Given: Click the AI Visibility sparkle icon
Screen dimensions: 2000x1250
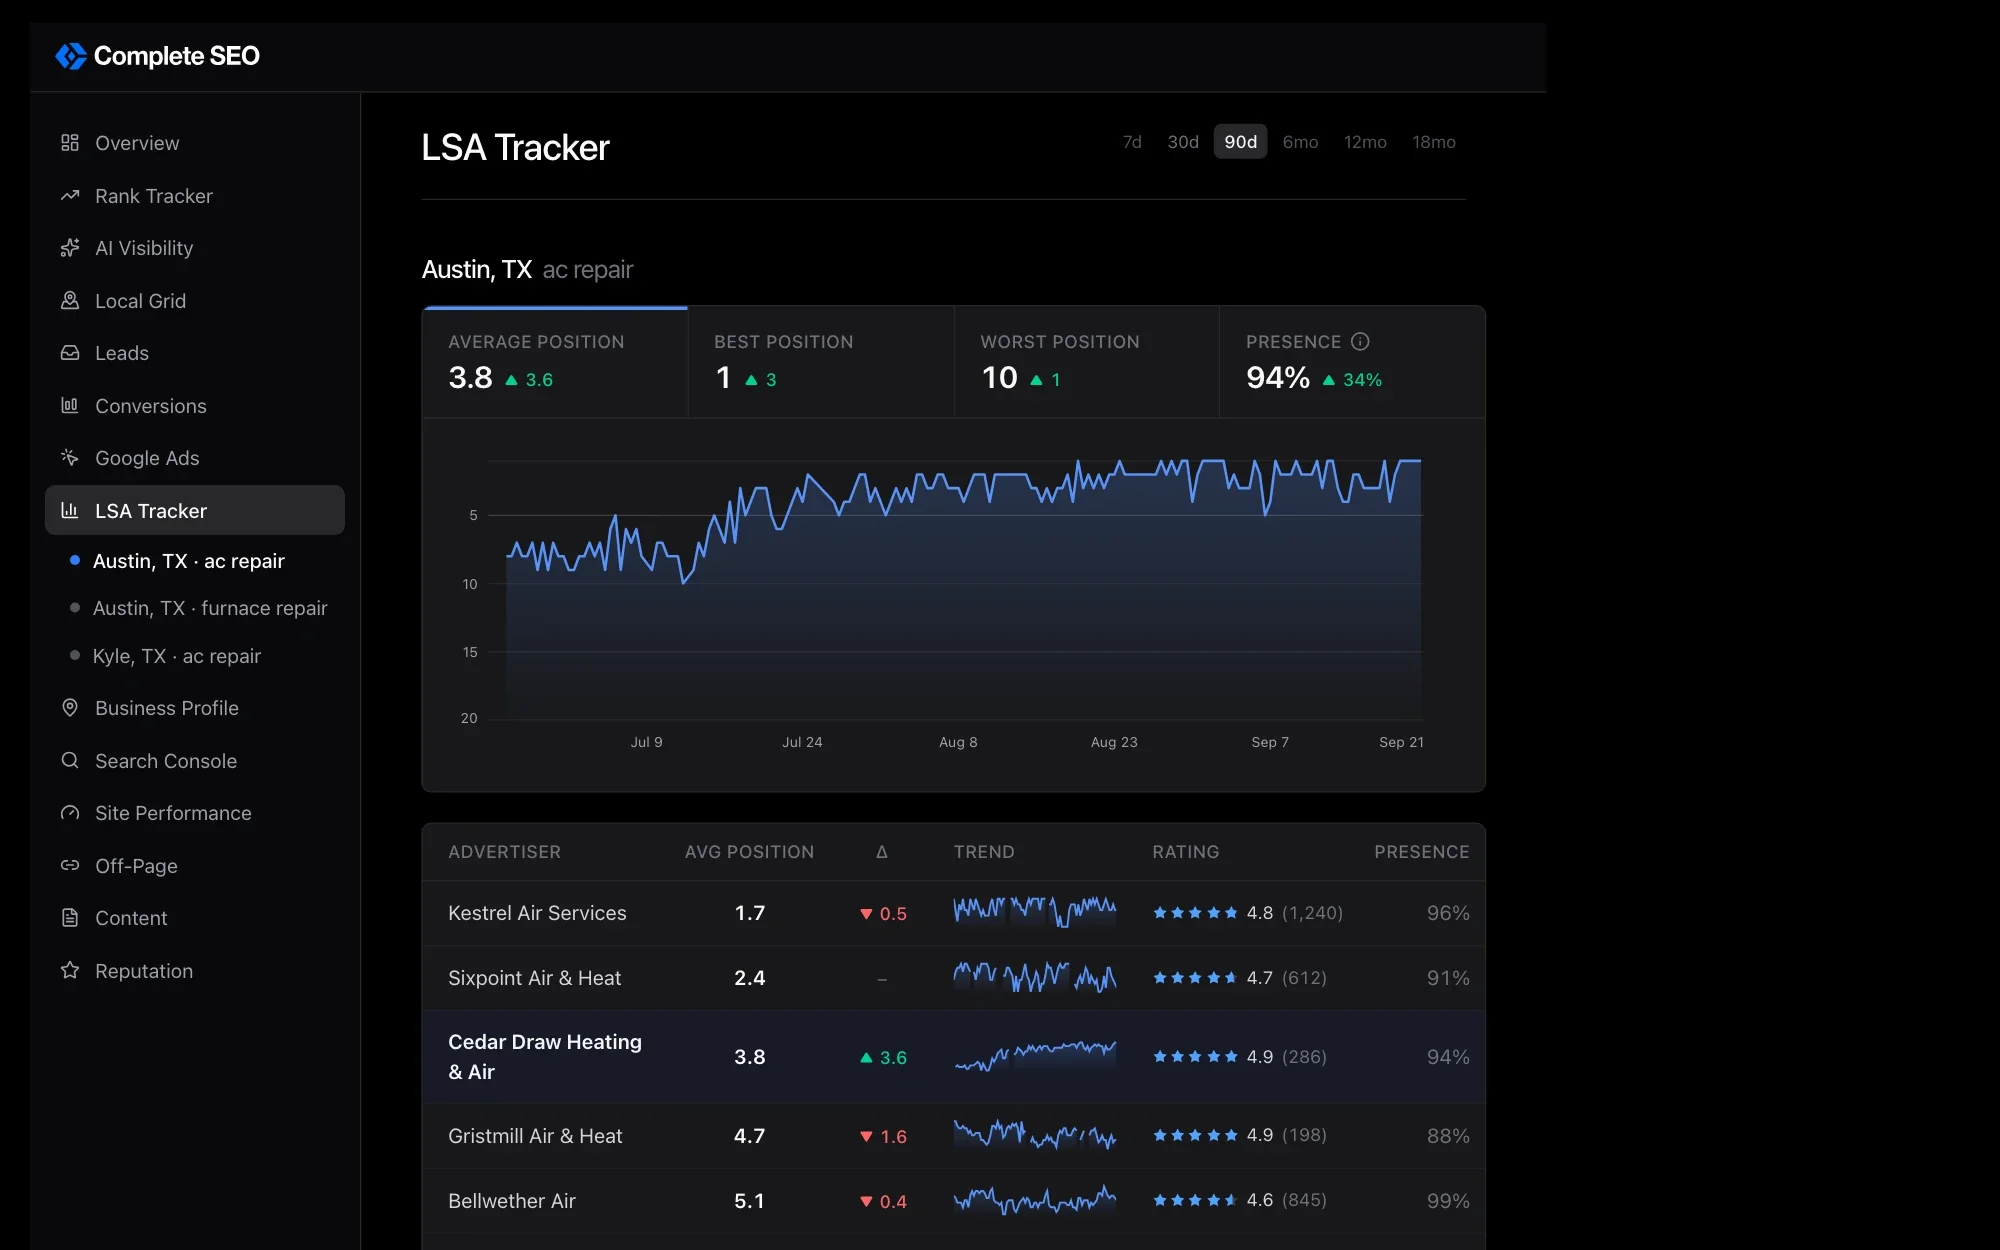Looking at the screenshot, I should point(70,248).
